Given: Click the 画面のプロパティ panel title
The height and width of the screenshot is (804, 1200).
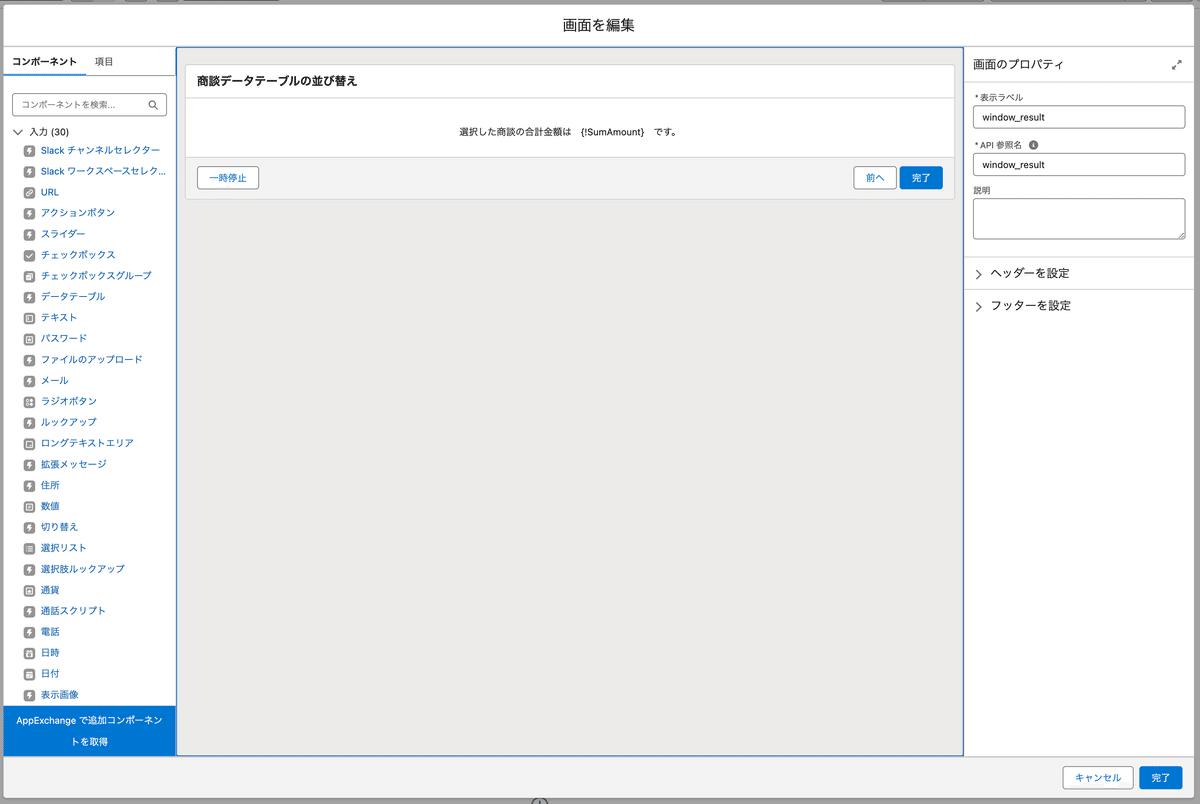Looking at the screenshot, I should pyautogui.click(x=1018, y=64).
